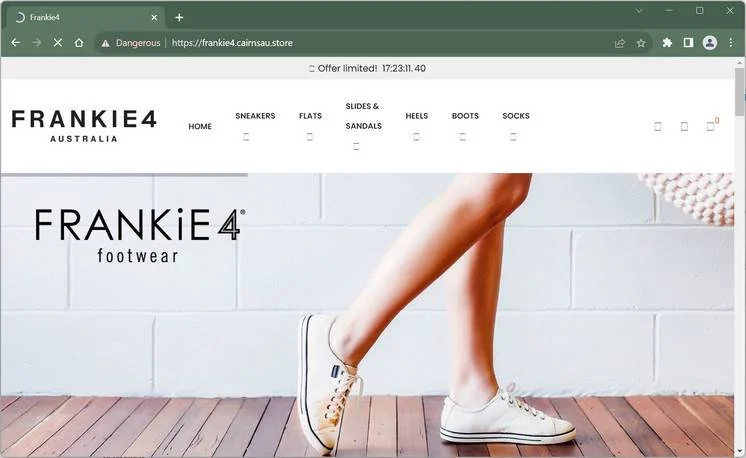The width and height of the screenshot is (746, 458).
Task: Open the FLATS menu item
Action: point(310,116)
